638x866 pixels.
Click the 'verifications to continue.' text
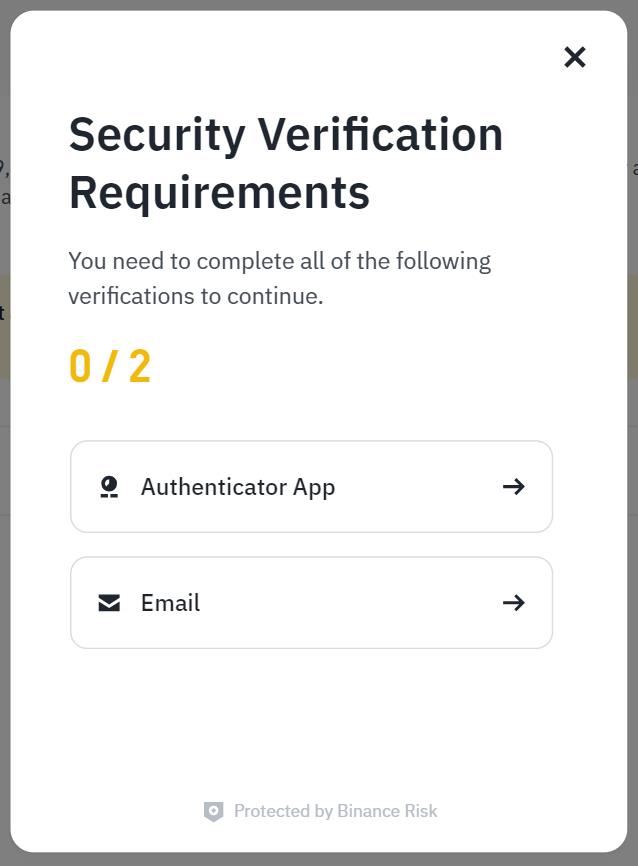[195, 297]
